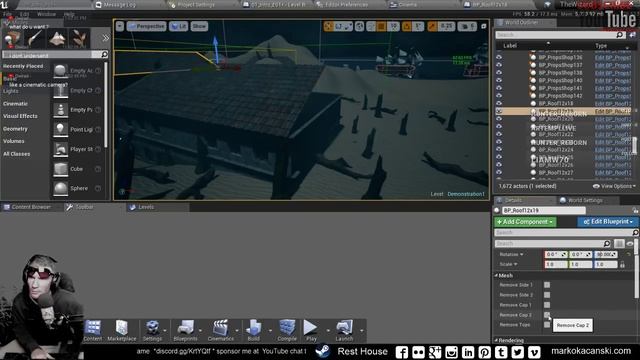Click the Play button in toolbar
The image size is (640, 360).
point(311,330)
